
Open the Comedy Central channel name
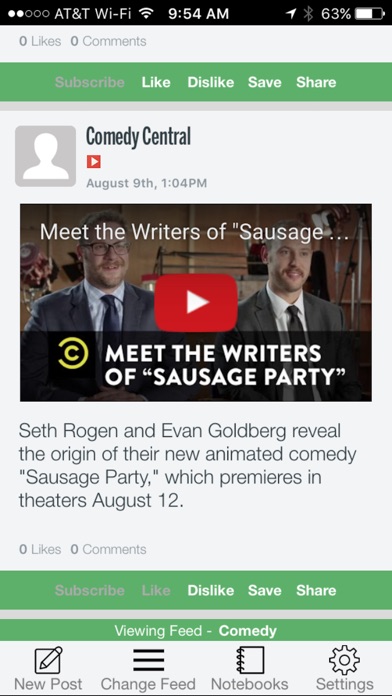[x=138, y=137]
